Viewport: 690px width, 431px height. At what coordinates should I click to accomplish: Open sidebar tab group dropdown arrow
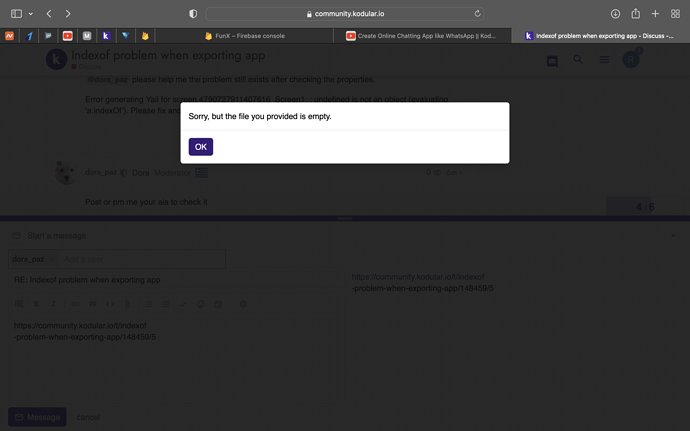31,14
